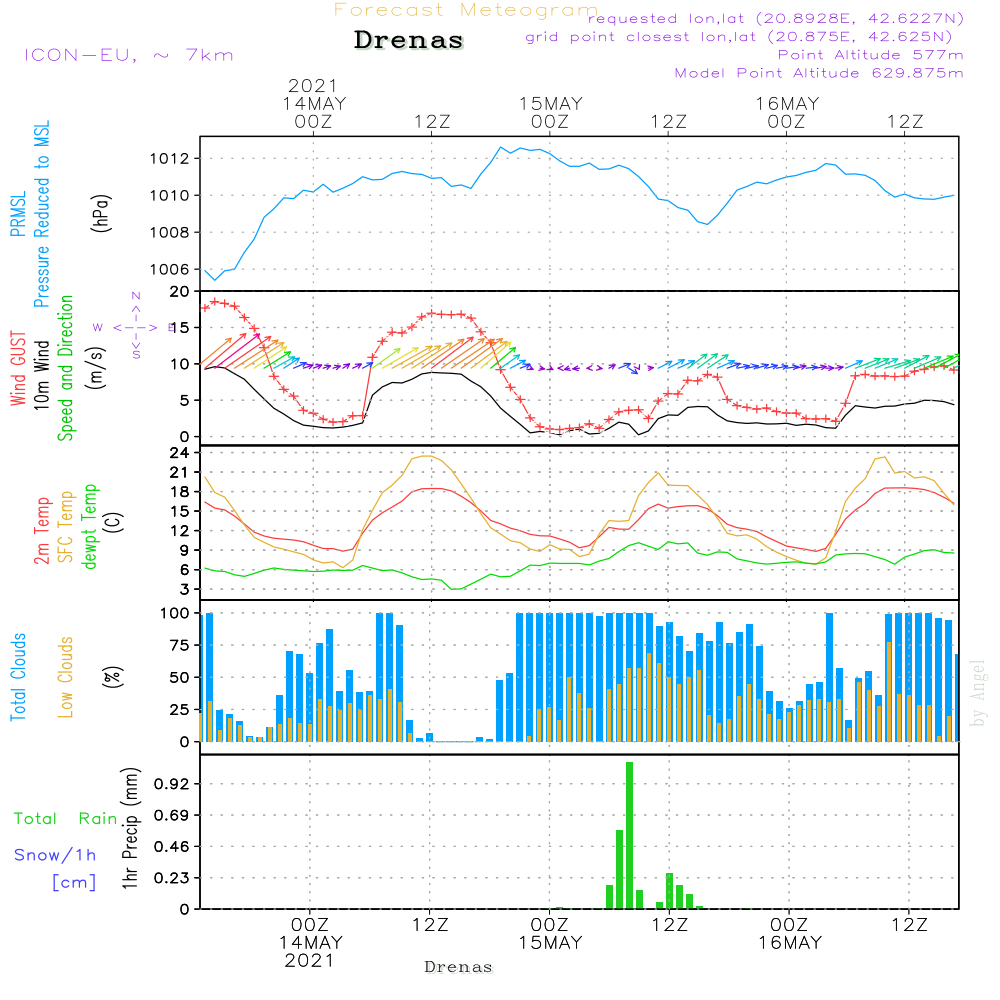The width and height of the screenshot is (1000, 1000).
Task: Click the green Total Rain legend label
Action: (x=66, y=819)
